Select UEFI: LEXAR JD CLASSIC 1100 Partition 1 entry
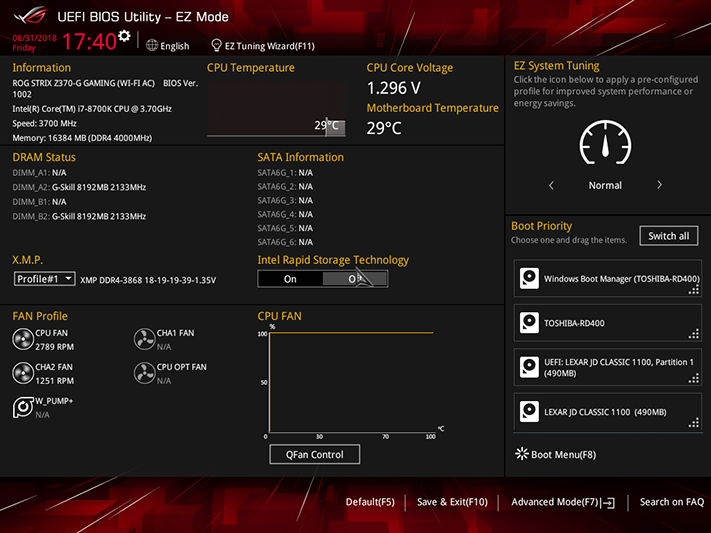The image size is (711, 533). click(x=608, y=367)
